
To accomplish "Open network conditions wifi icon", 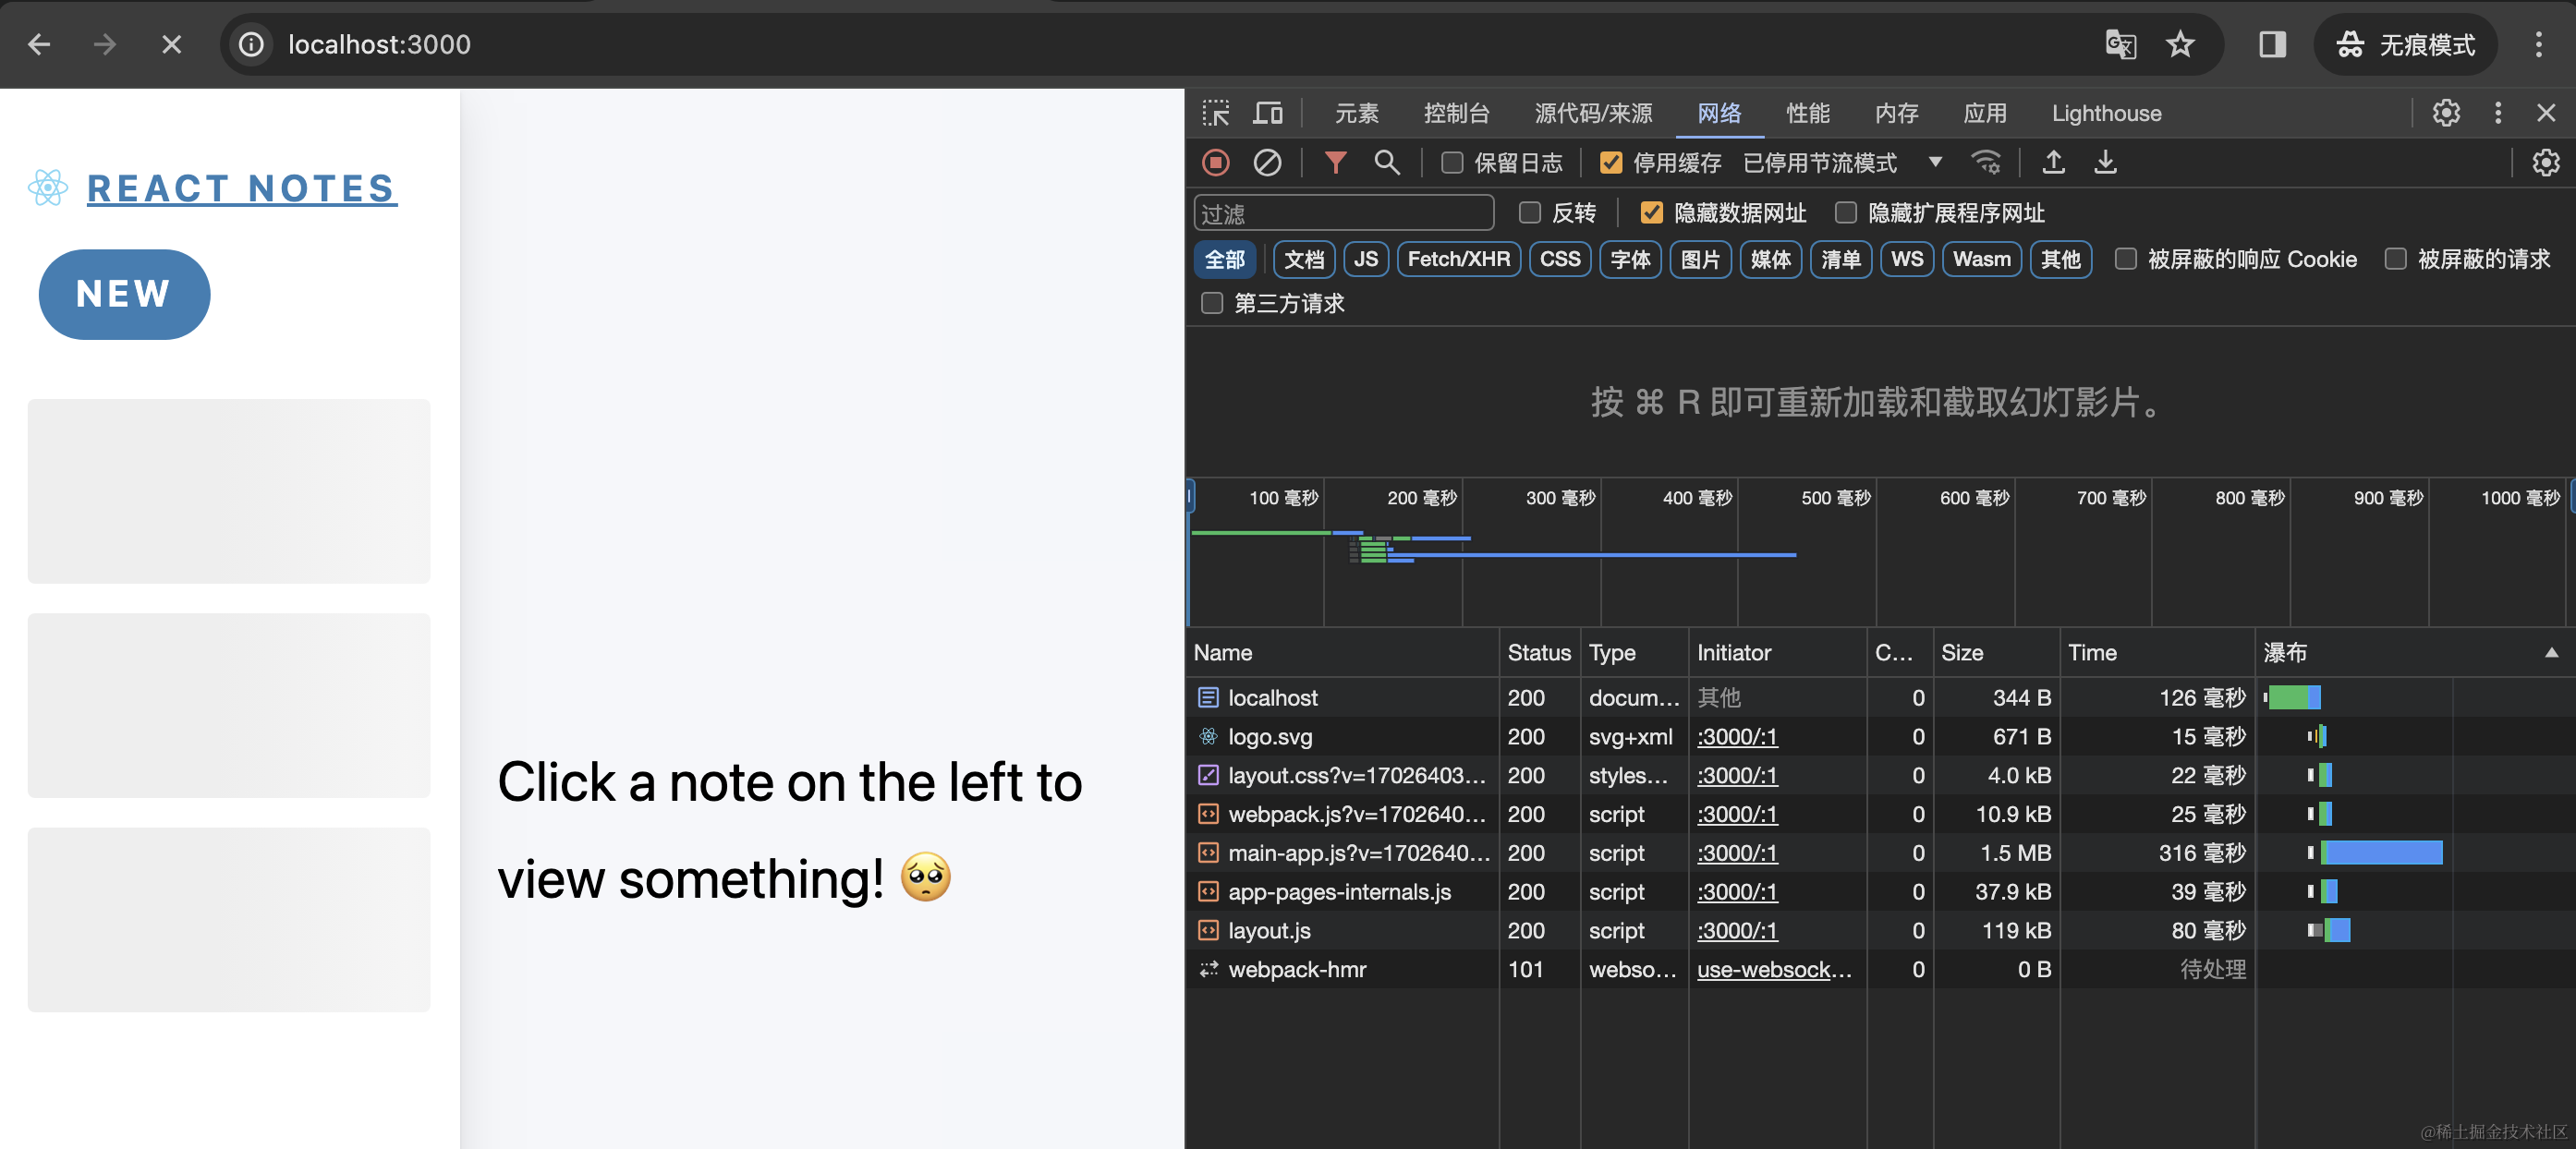I will coord(1986,162).
